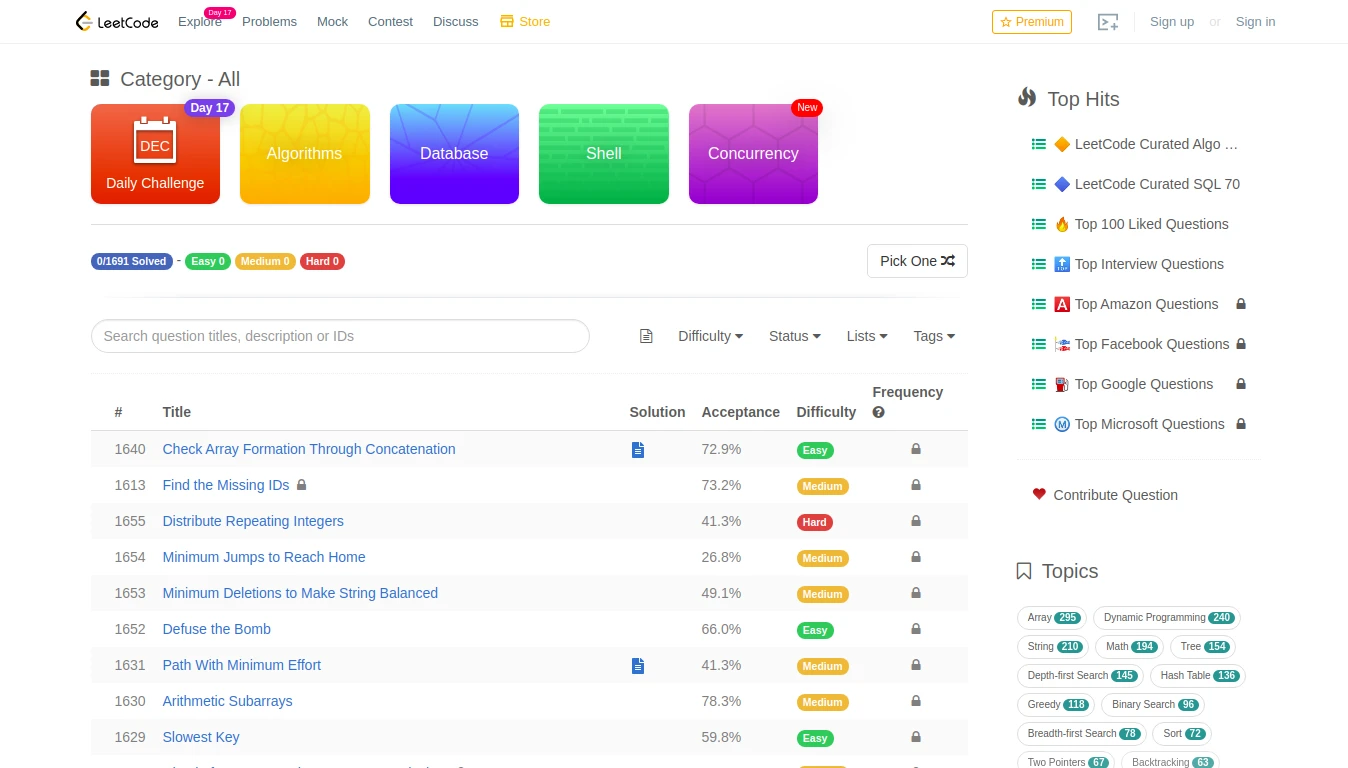Viewport: 1348px width, 768px height.
Task: Select the Database category card
Action: pos(454,154)
